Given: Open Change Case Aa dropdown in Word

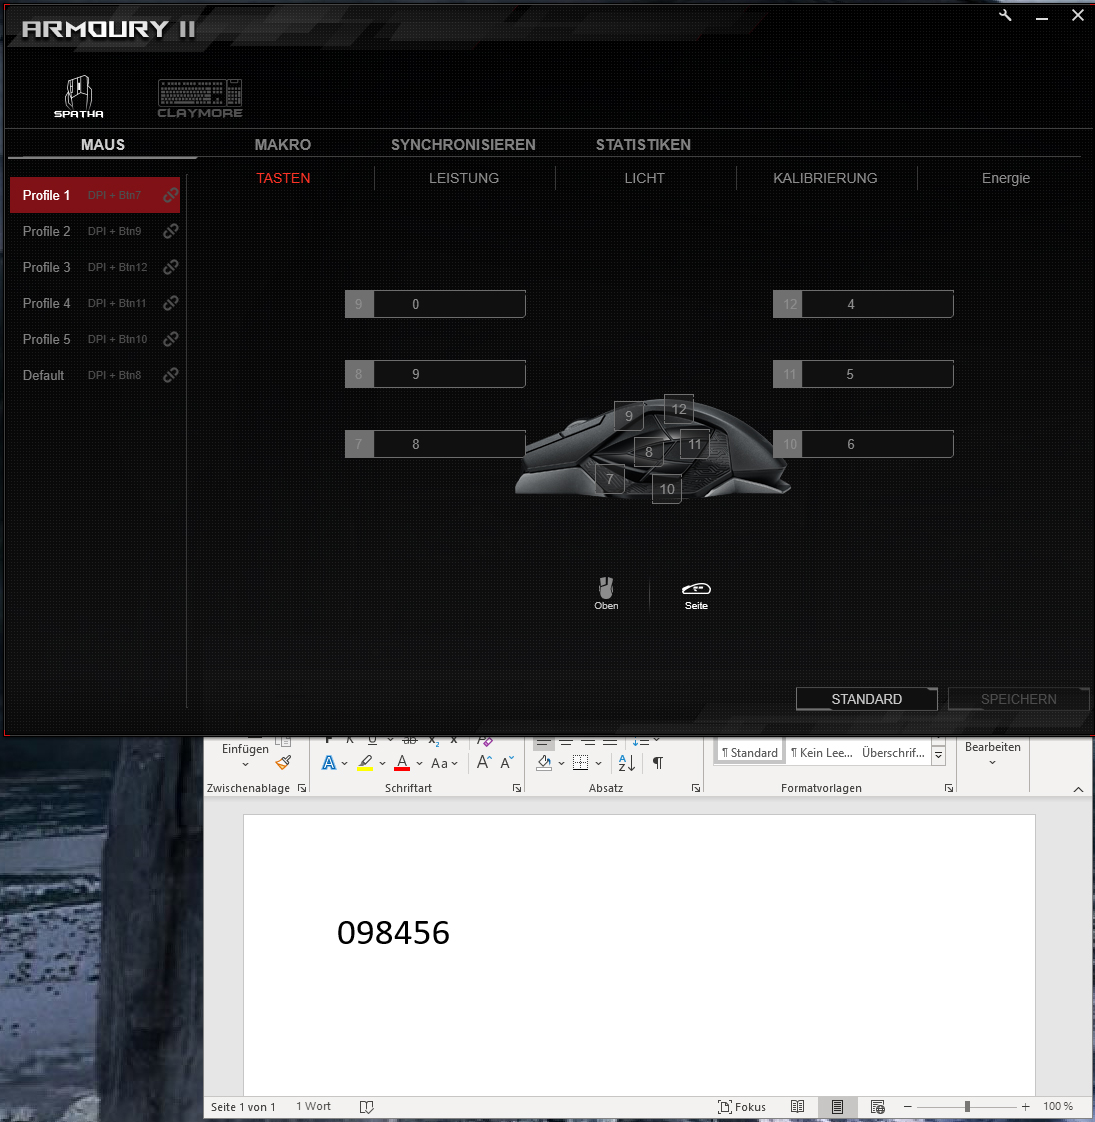Looking at the screenshot, I should (x=444, y=764).
